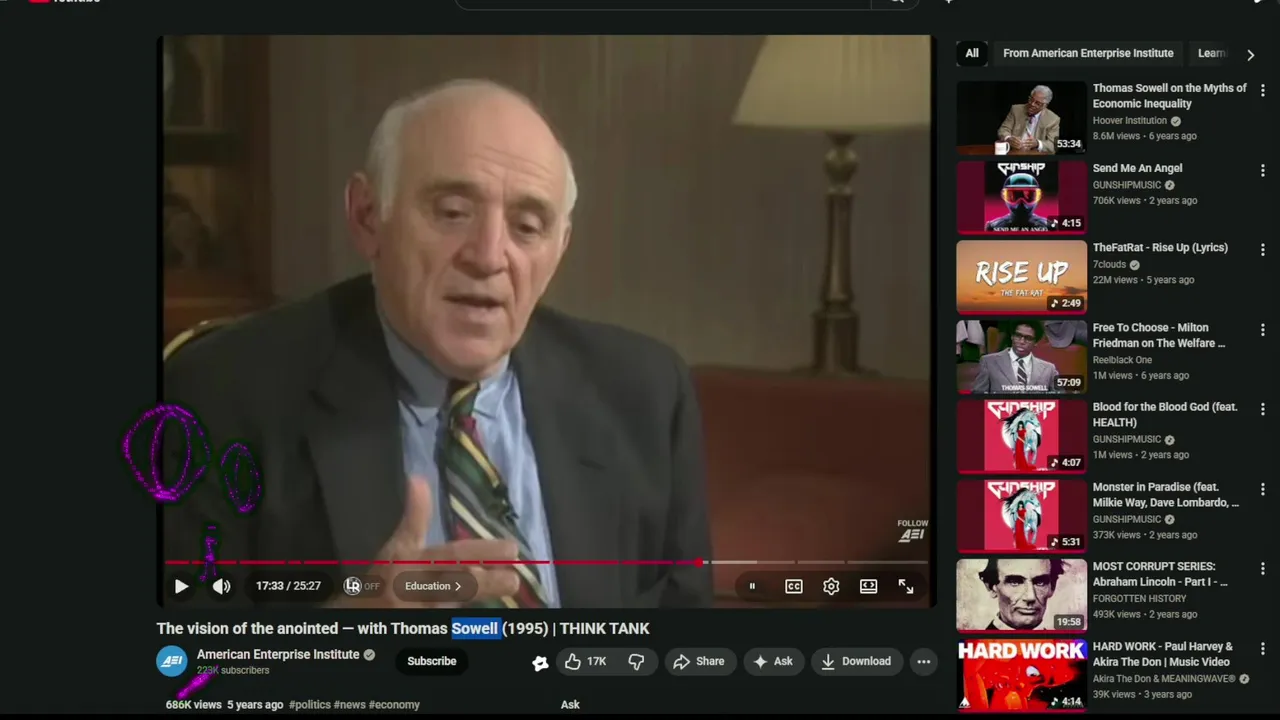The image size is (1280, 720).
Task: Click the 7clouds channel name
Action: 1109,265
